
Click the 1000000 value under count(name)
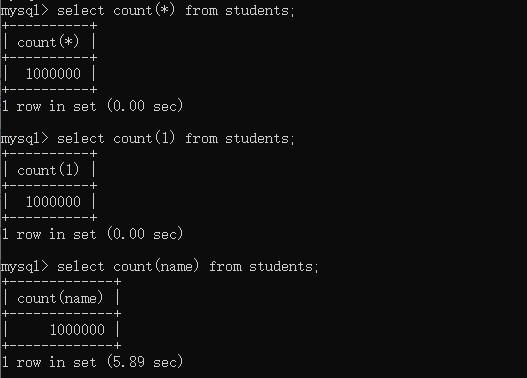click(77, 330)
